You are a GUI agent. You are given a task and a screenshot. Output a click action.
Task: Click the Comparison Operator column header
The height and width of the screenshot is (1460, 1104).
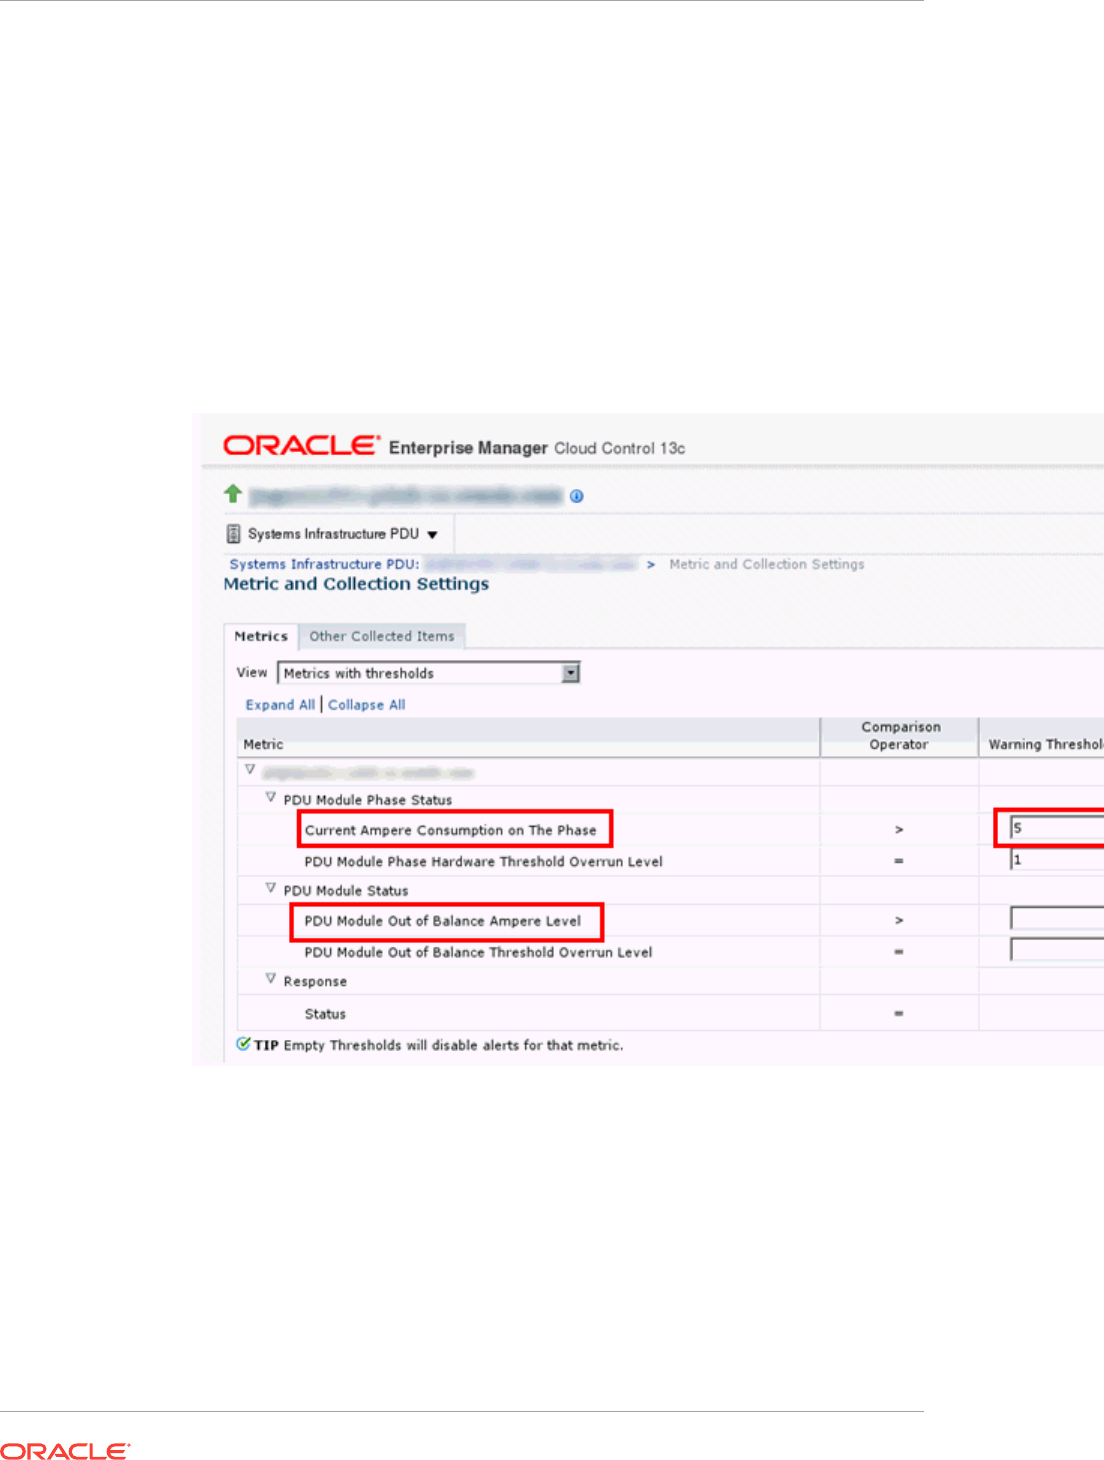[x=900, y=736]
